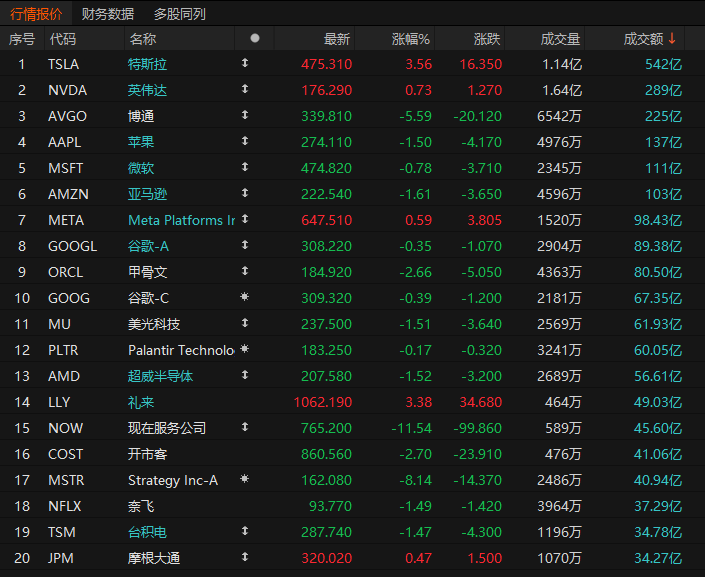Sort by the 最新 column header
The image size is (705, 577).
(337, 39)
